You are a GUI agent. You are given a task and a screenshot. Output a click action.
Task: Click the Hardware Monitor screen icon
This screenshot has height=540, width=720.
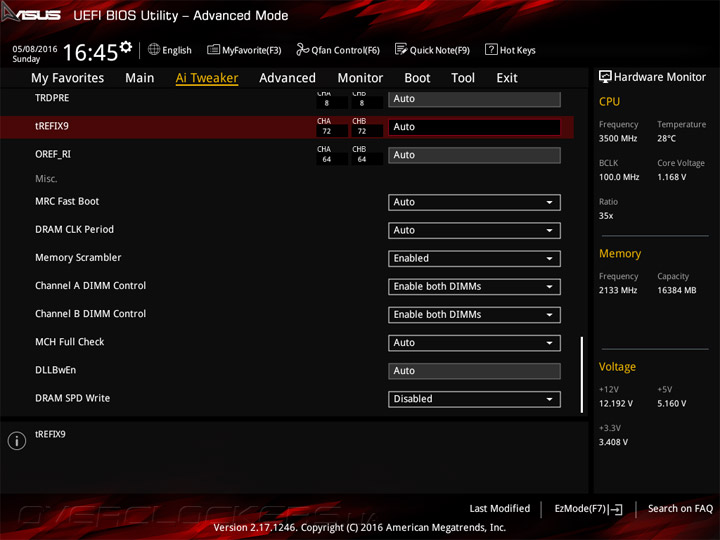tap(605, 77)
